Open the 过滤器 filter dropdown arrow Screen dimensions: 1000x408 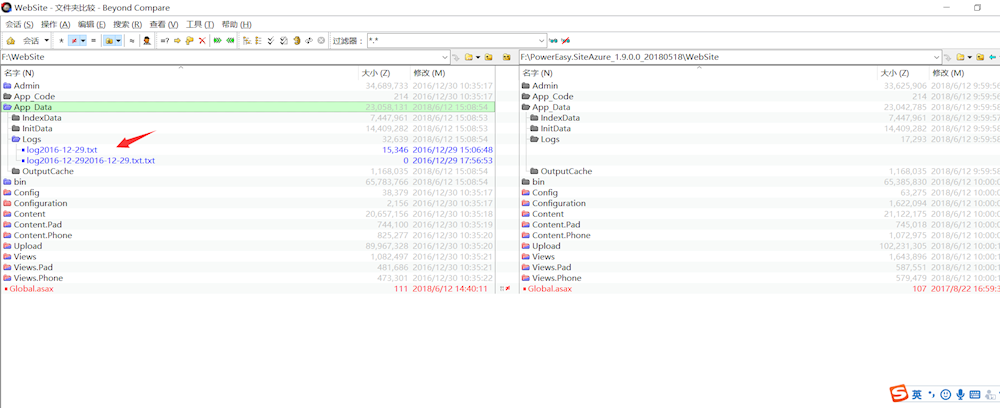coord(542,41)
